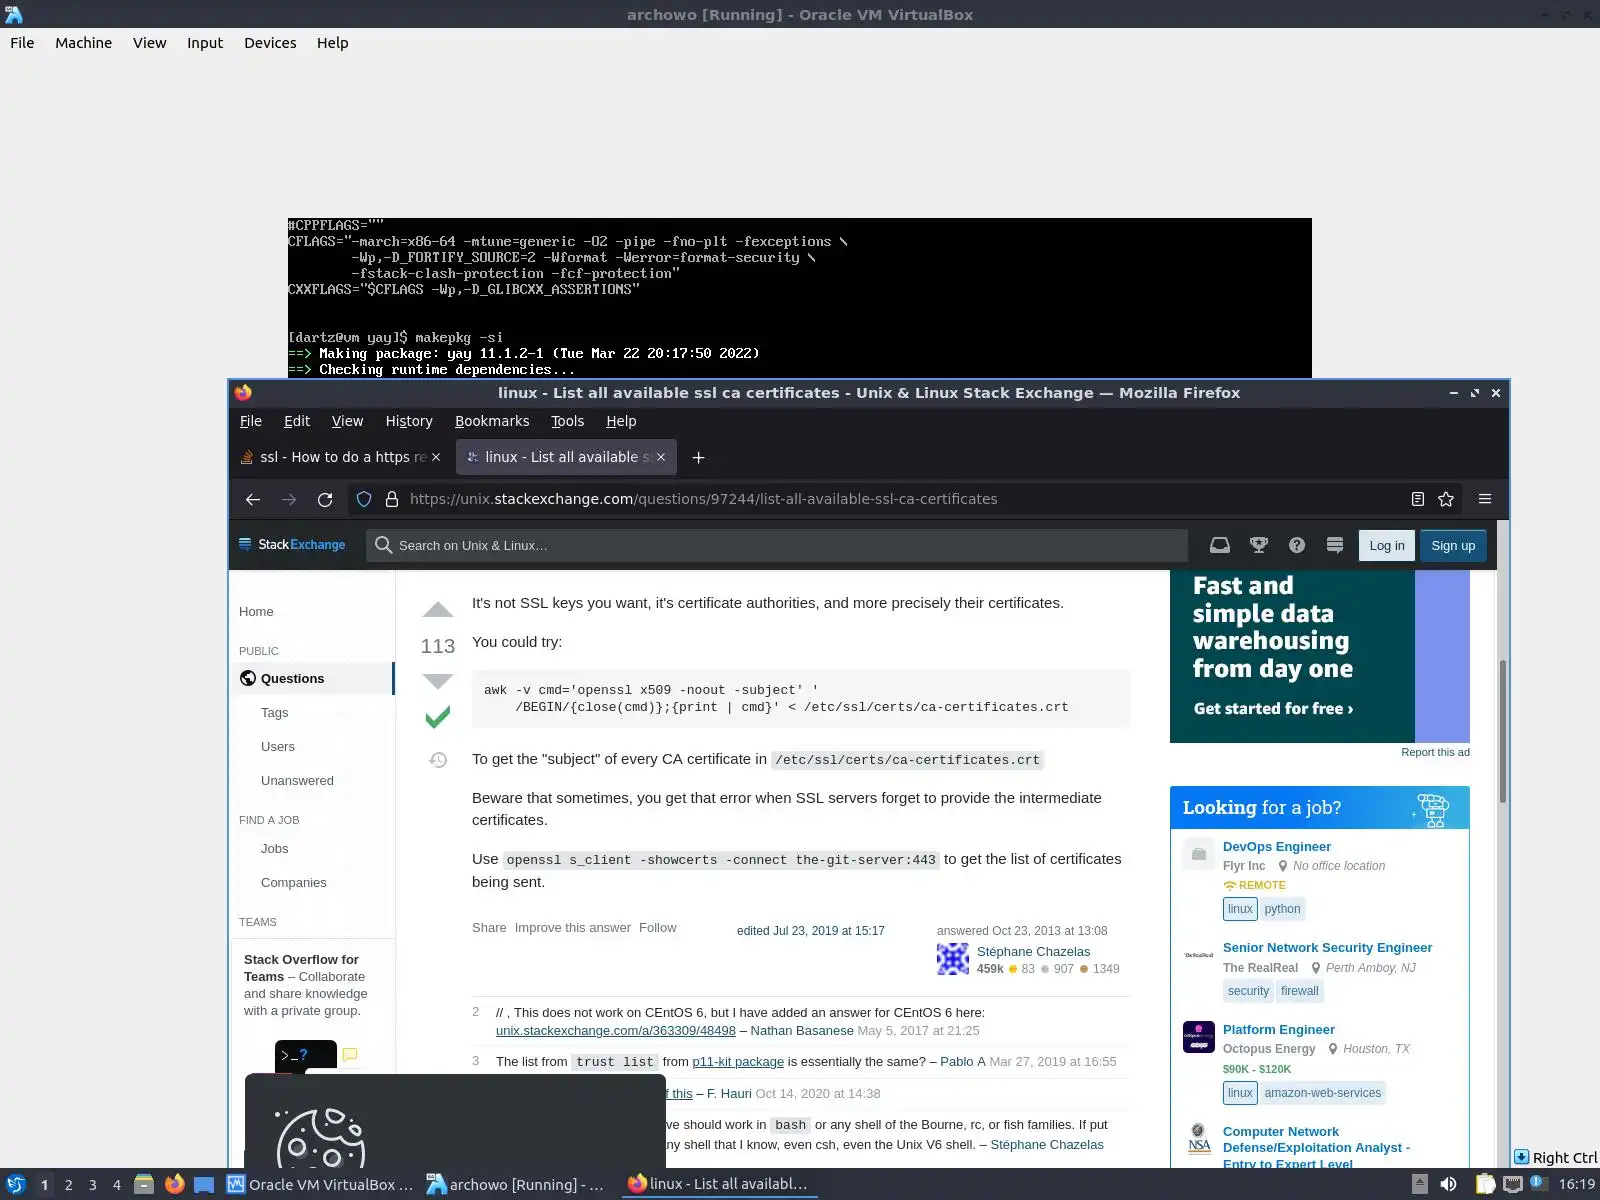Reload the page with refresh icon
The image size is (1600, 1200).
click(x=325, y=499)
